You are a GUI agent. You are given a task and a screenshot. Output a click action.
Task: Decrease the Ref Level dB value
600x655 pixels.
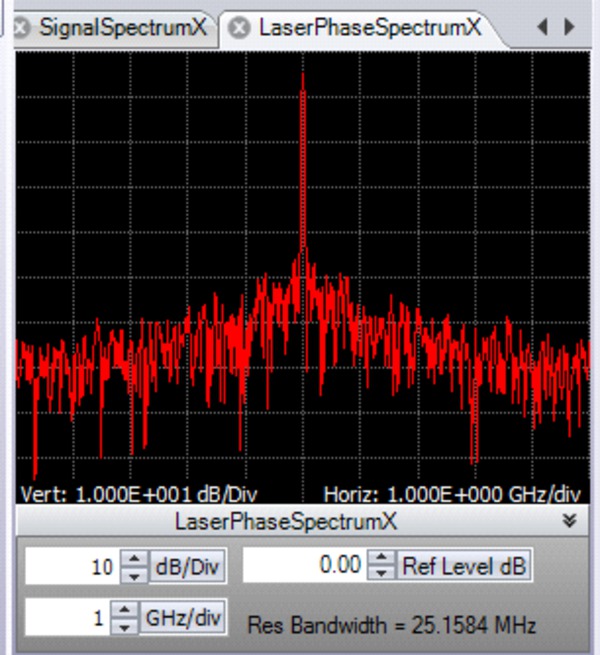tap(381, 574)
